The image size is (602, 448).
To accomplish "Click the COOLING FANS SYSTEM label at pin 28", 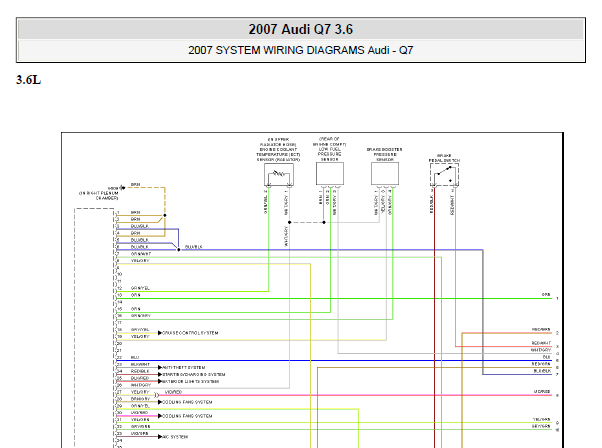I will coord(187,402).
